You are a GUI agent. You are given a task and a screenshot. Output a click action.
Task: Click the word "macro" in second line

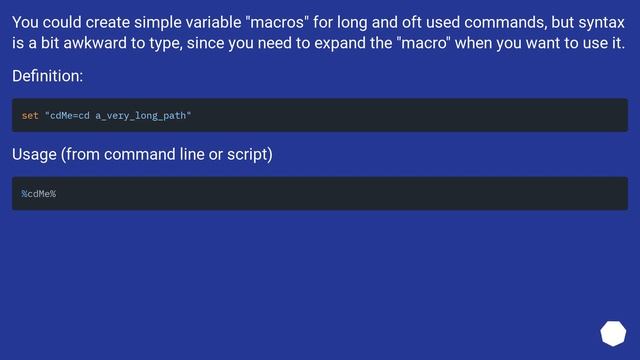[x=424, y=43]
